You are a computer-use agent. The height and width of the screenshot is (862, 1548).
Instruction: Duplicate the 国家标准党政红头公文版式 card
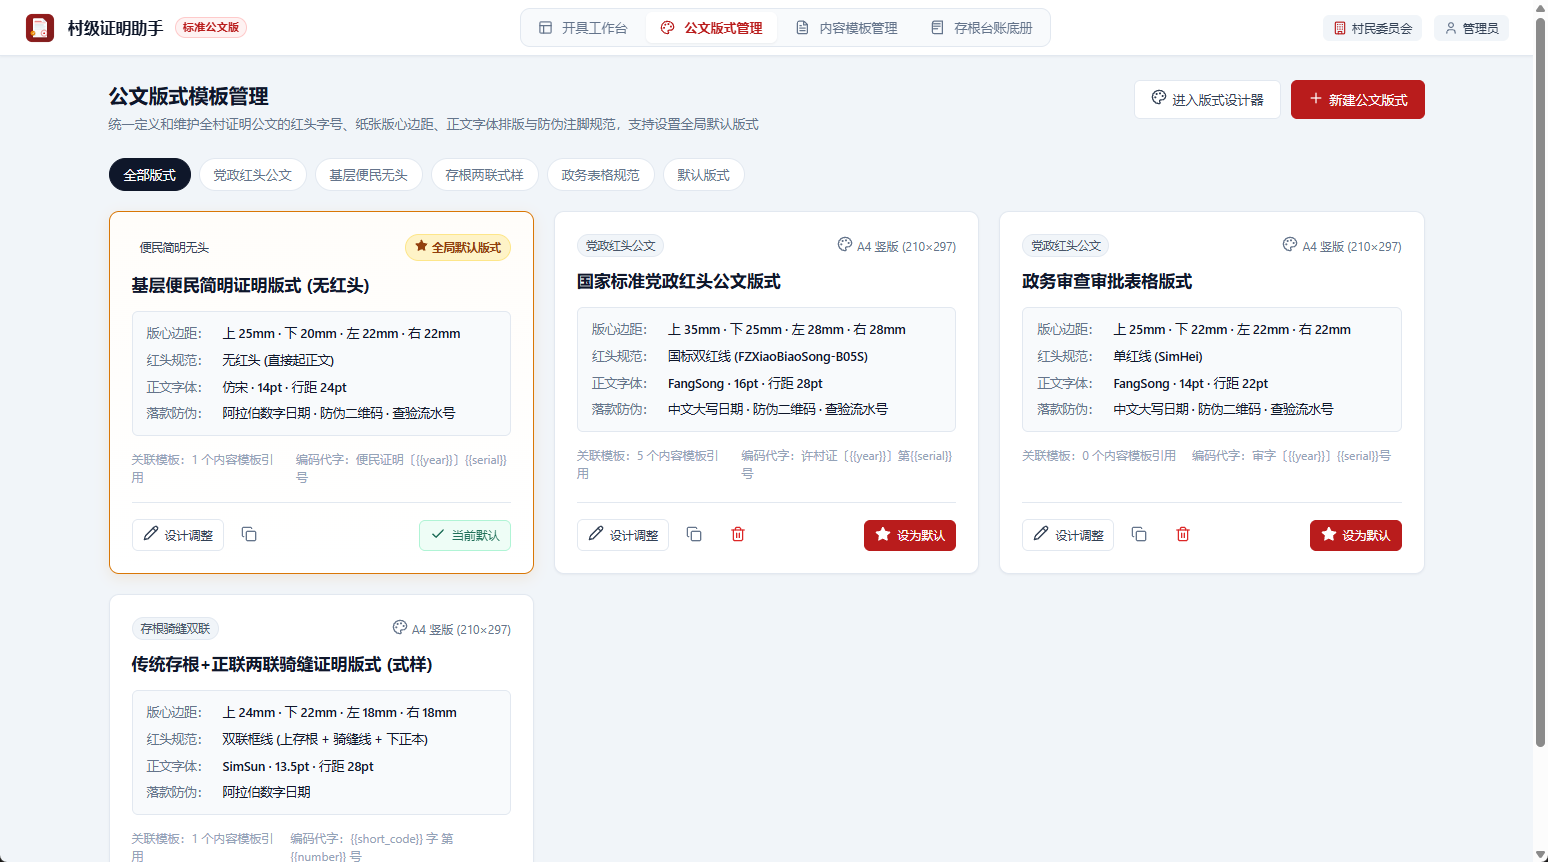tap(694, 535)
